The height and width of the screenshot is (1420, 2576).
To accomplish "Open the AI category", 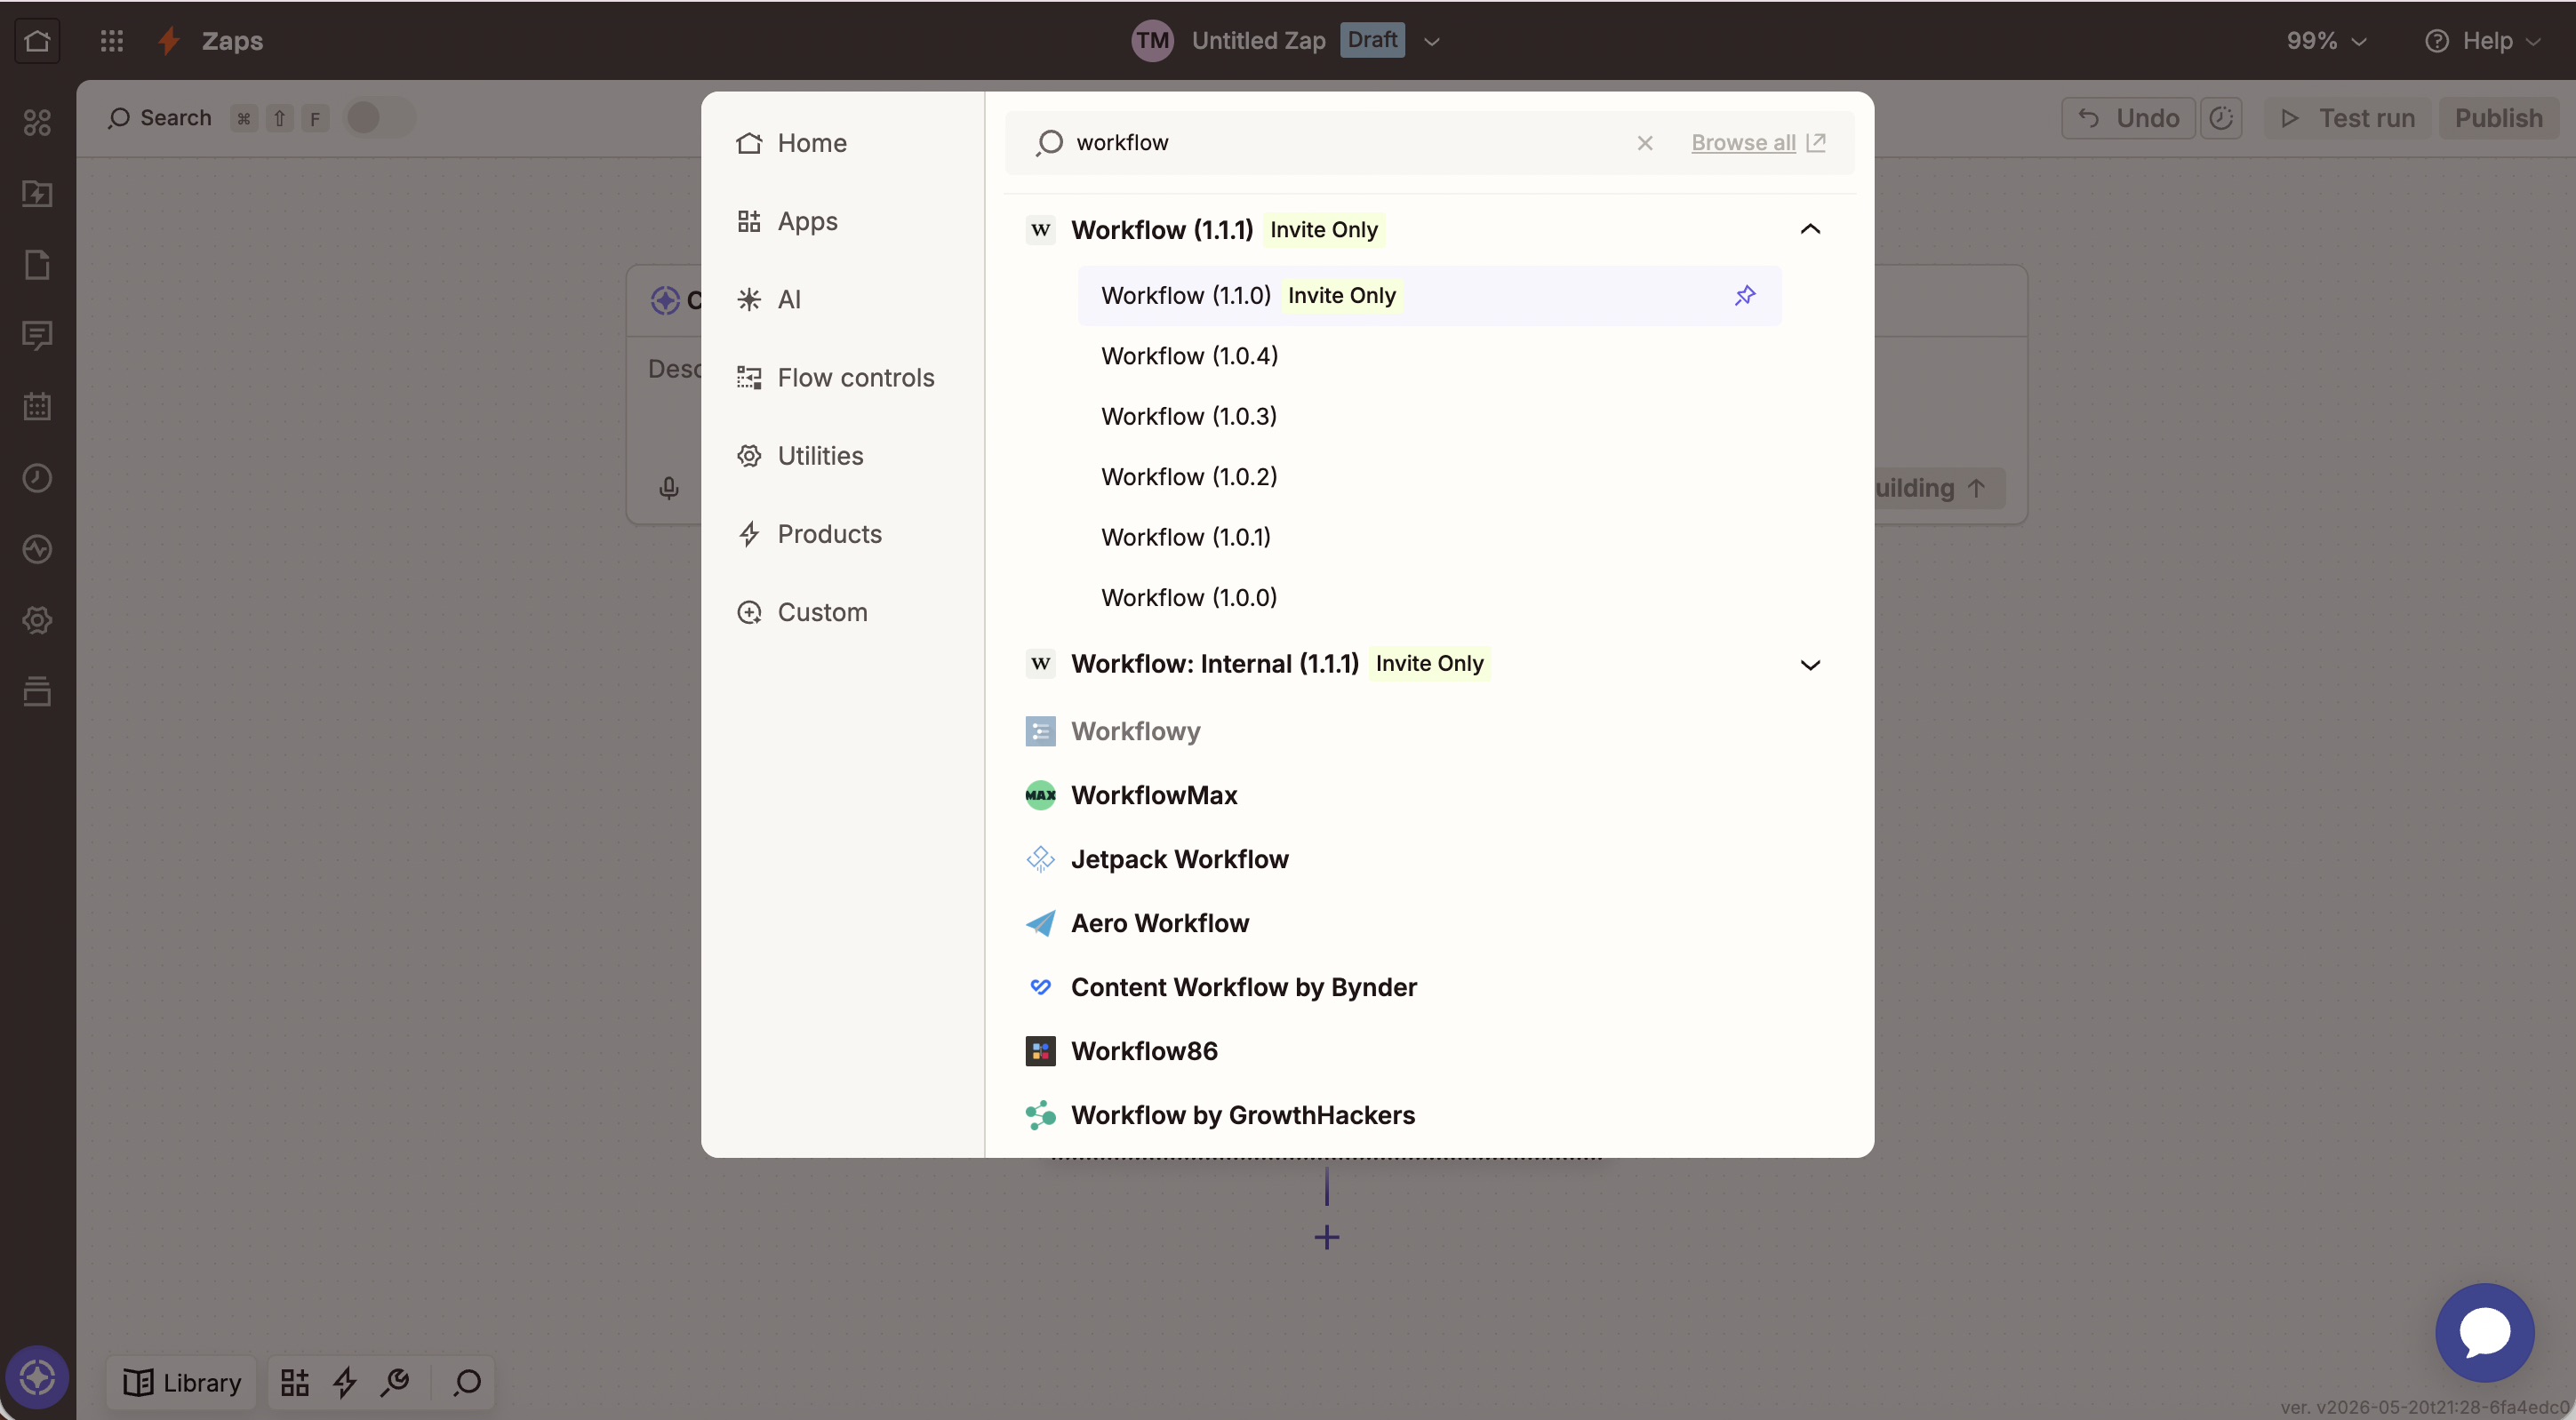I will tap(769, 299).
